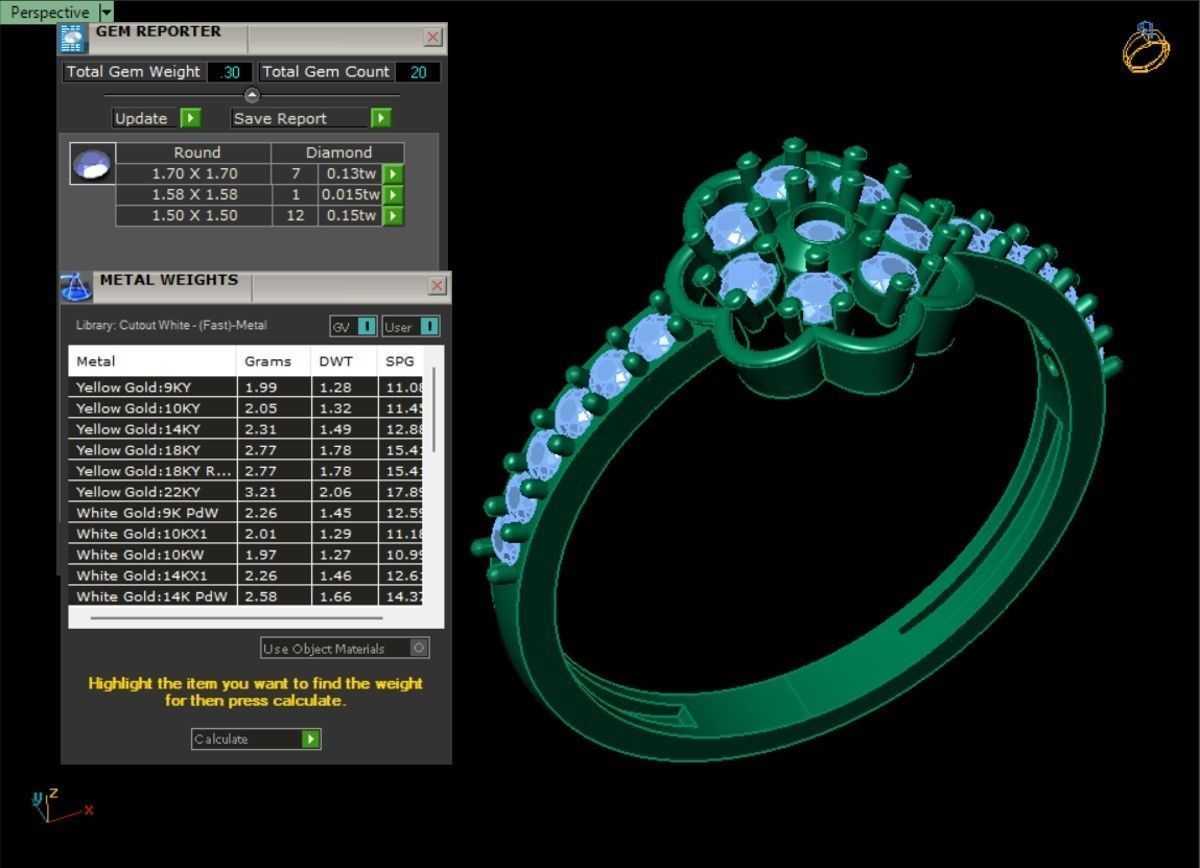1200x868 pixels.
Task: Select the Yellow Gold:18KY R... row
Action: point(247,471)
